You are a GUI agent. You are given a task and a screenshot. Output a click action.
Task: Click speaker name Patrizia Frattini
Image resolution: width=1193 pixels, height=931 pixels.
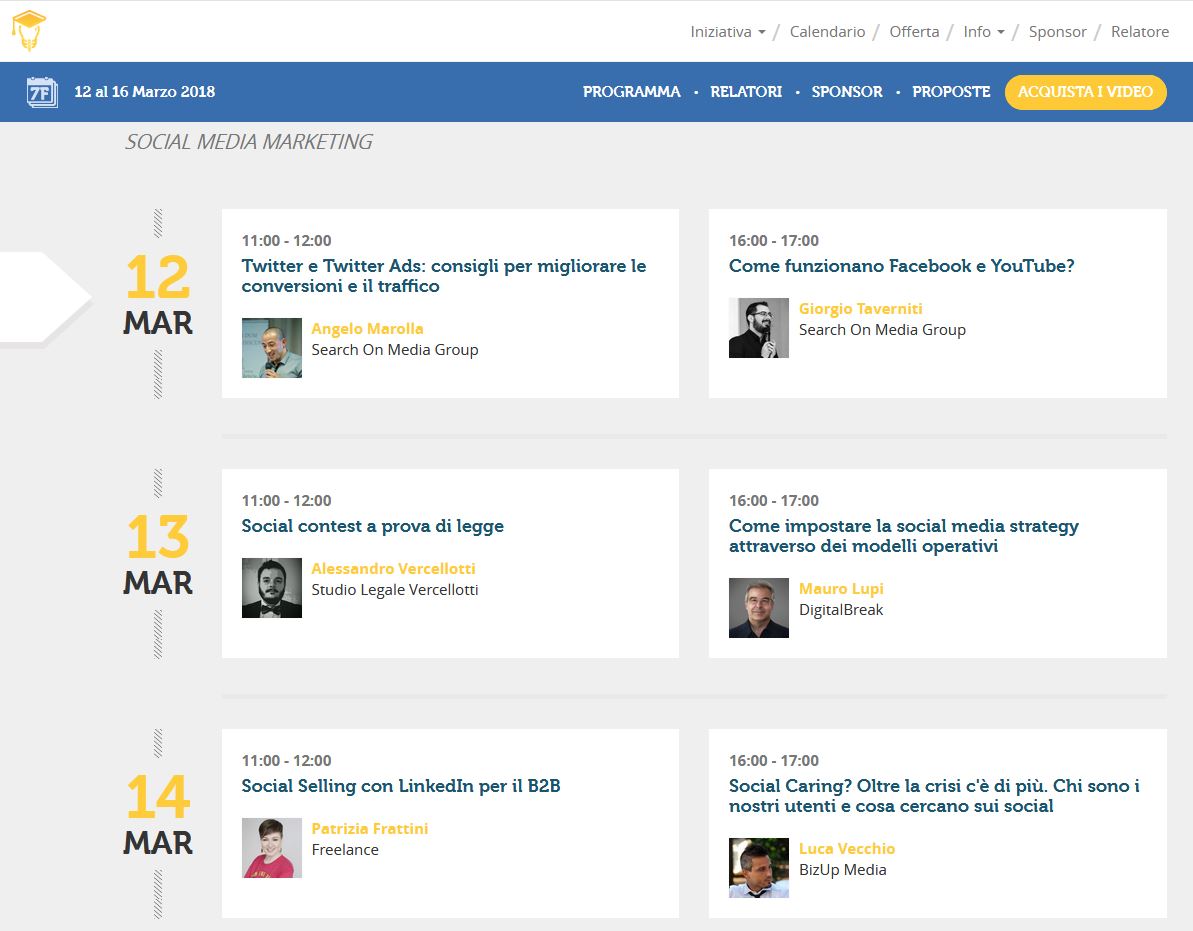370,829
